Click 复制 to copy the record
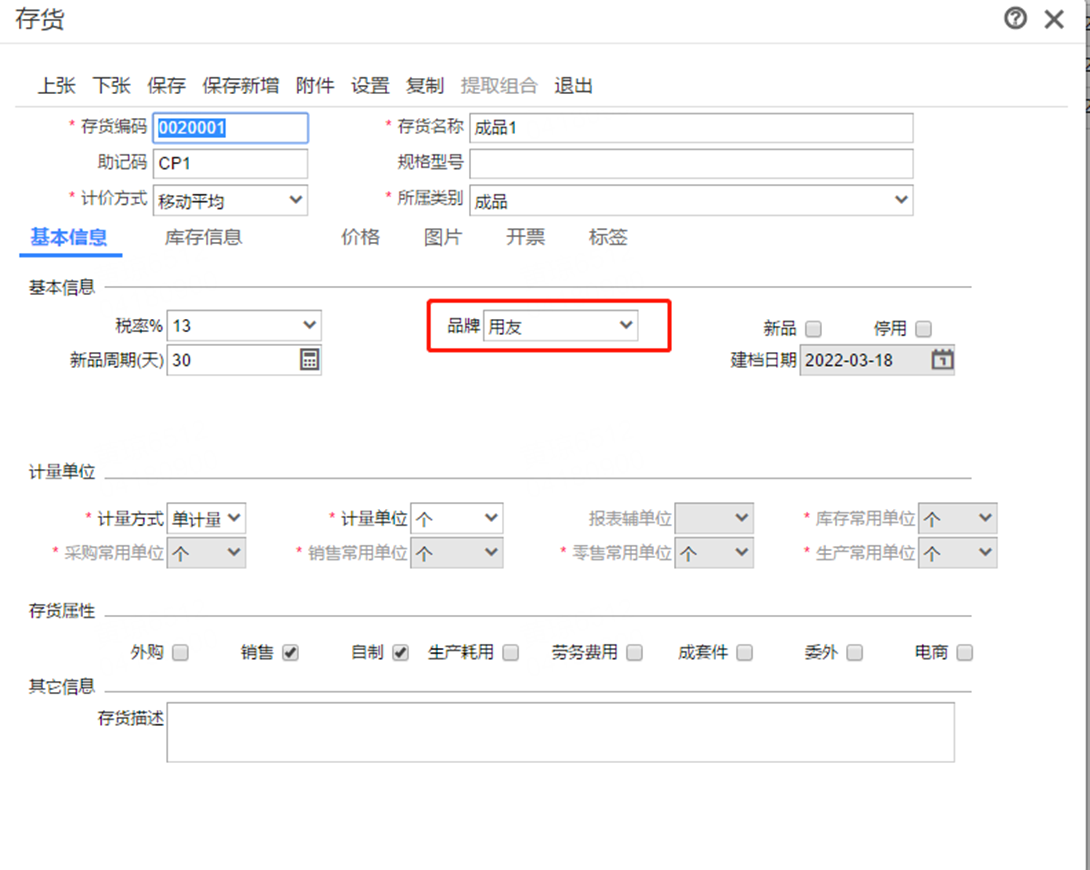1090x870 pixels. [x=425, y=85]
